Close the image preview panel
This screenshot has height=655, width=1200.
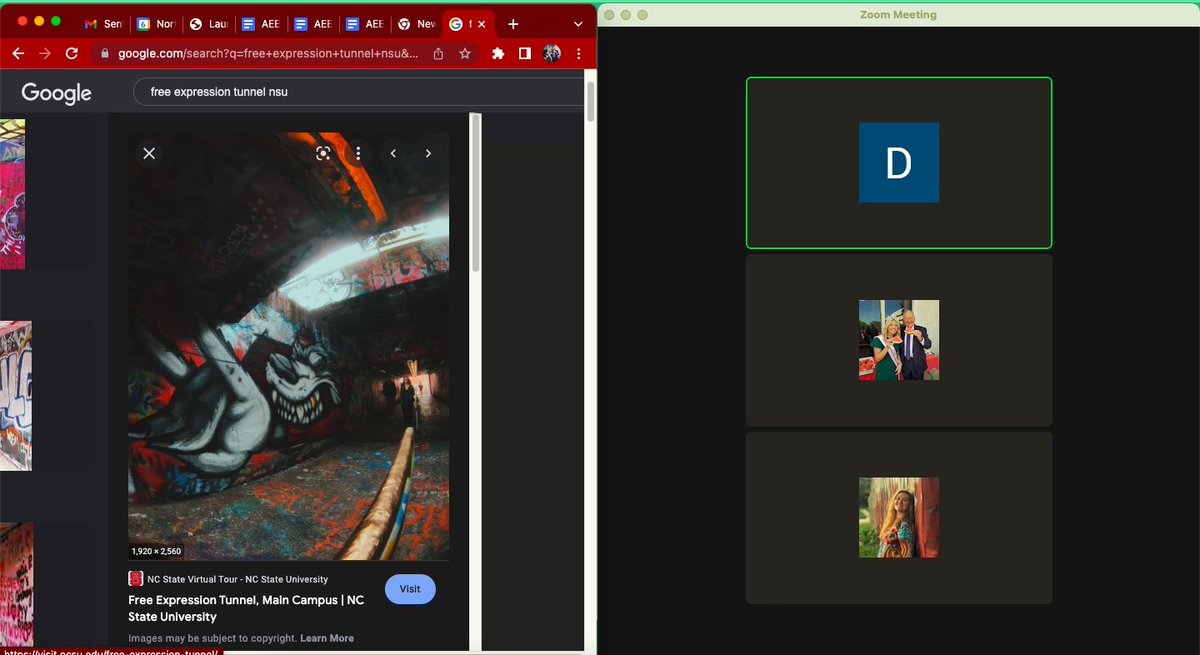149,153
